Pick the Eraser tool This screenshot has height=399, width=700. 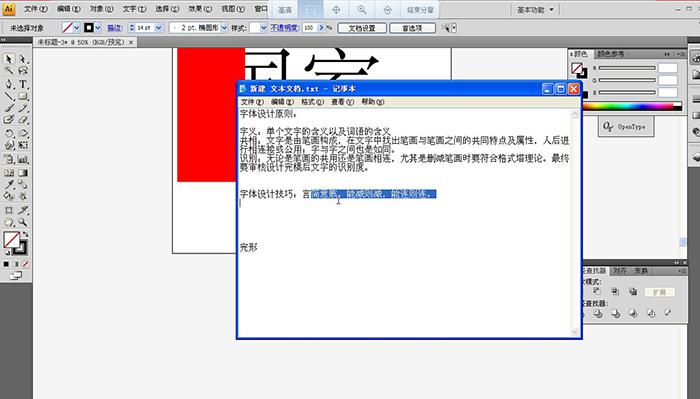coord(23,120)
